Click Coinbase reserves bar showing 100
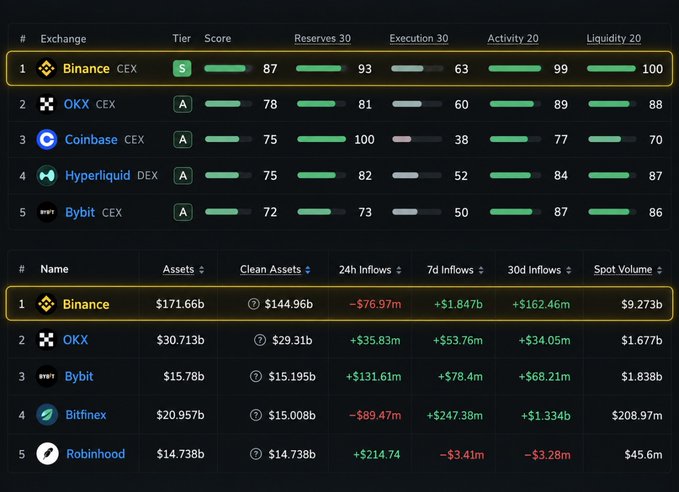Viewport: 679px width, 492px height. (321, 139)
